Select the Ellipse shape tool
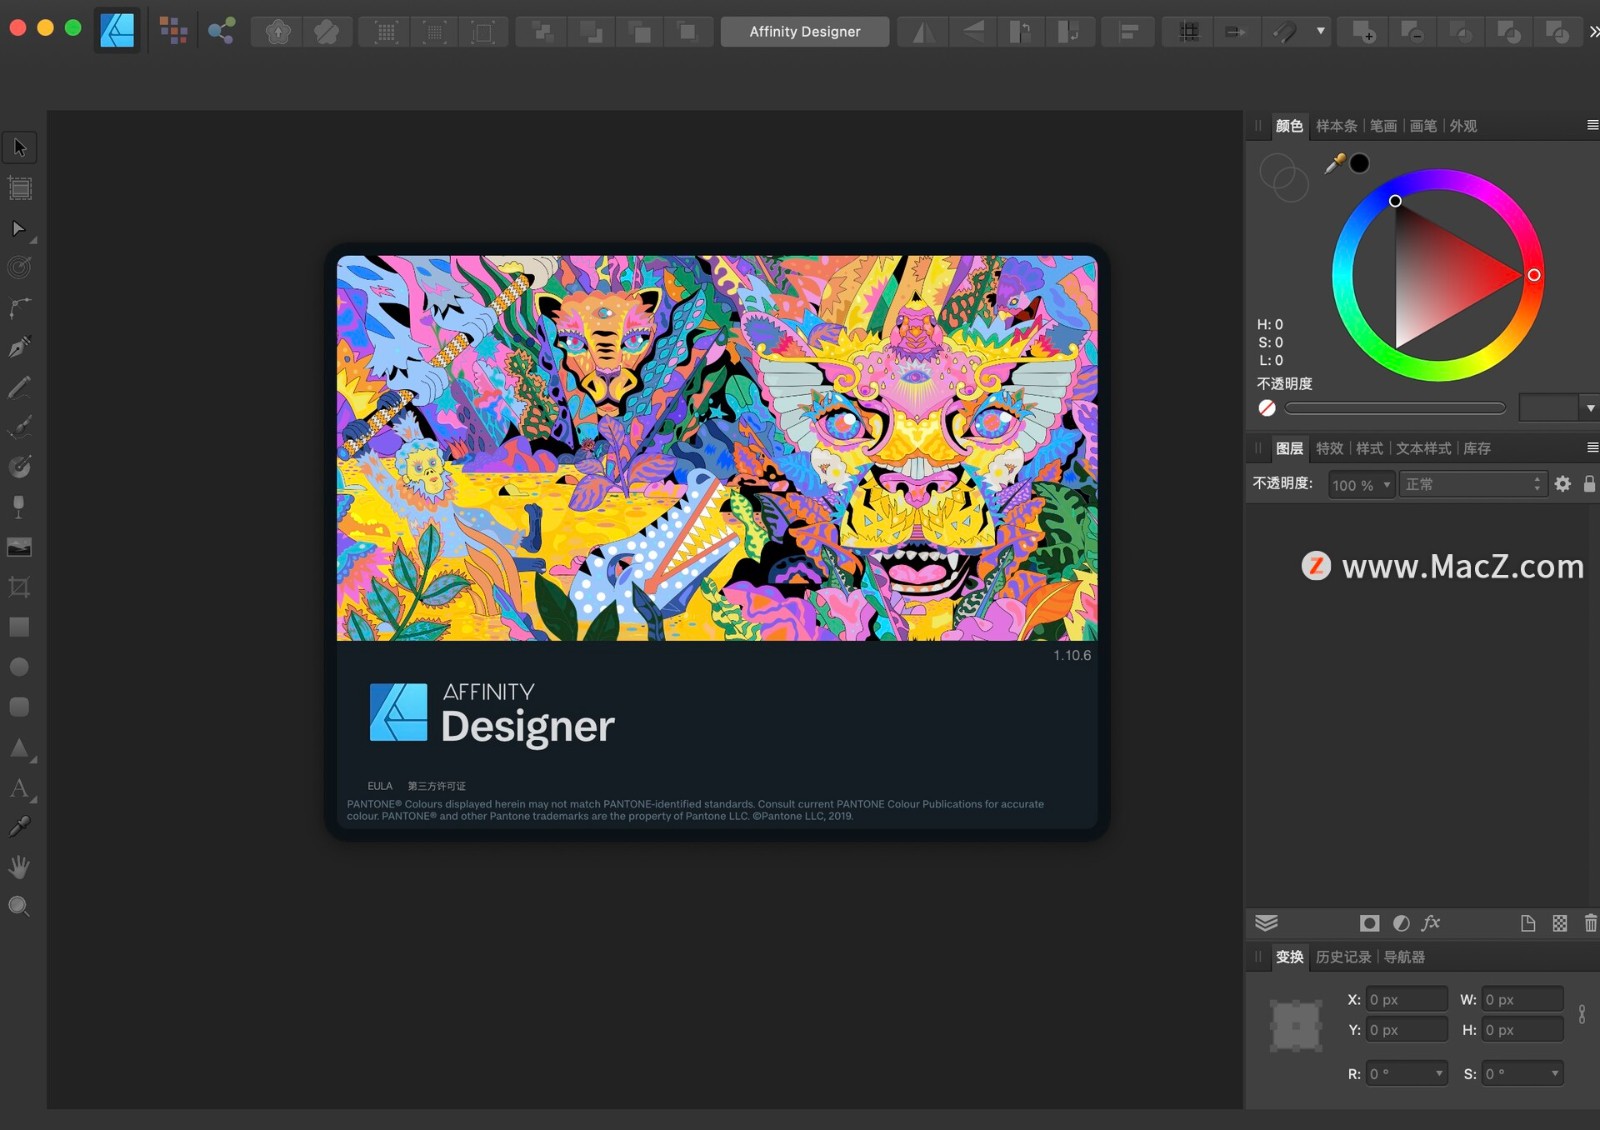This screenshot has width=1600, height=1130. click(x=19, y=667)
